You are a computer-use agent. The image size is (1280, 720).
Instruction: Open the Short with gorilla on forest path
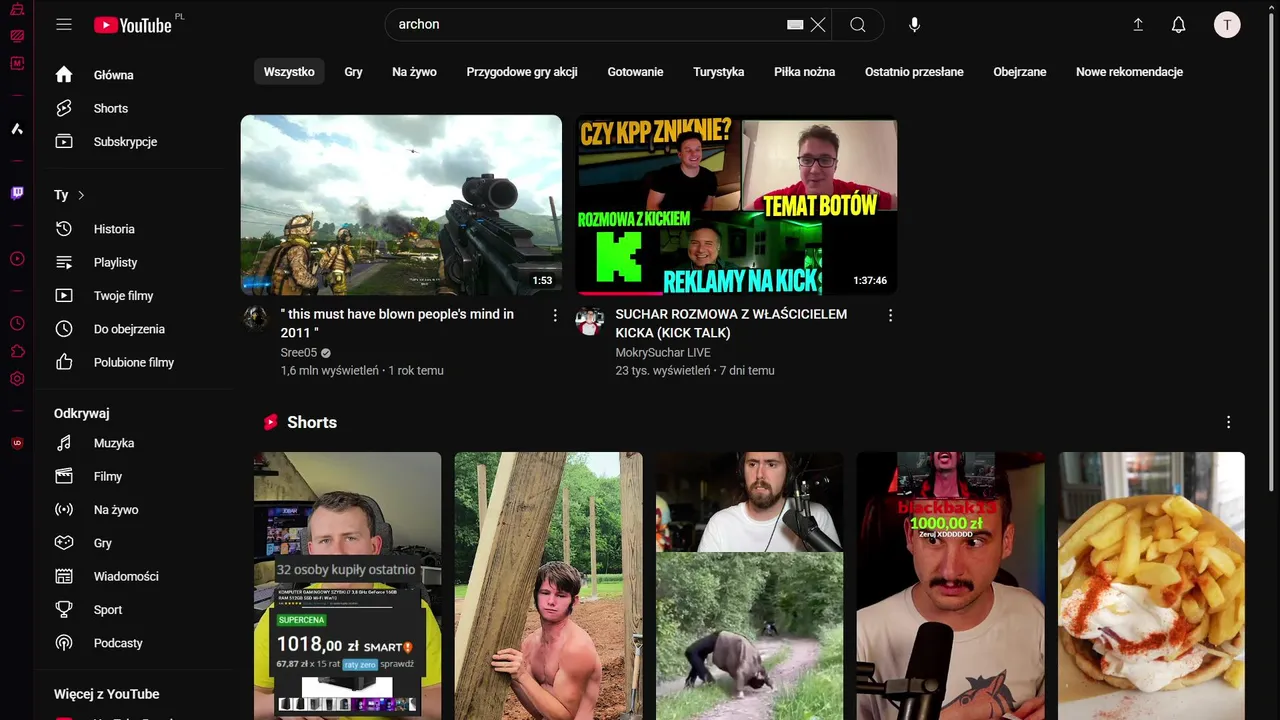tap(749, 586)
